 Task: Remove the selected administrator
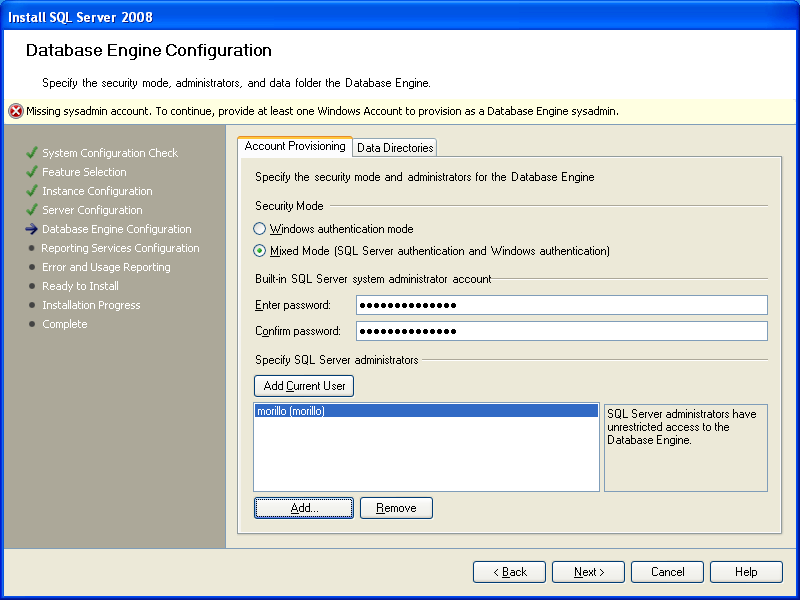pyautogui.click(x=396, y=508)
